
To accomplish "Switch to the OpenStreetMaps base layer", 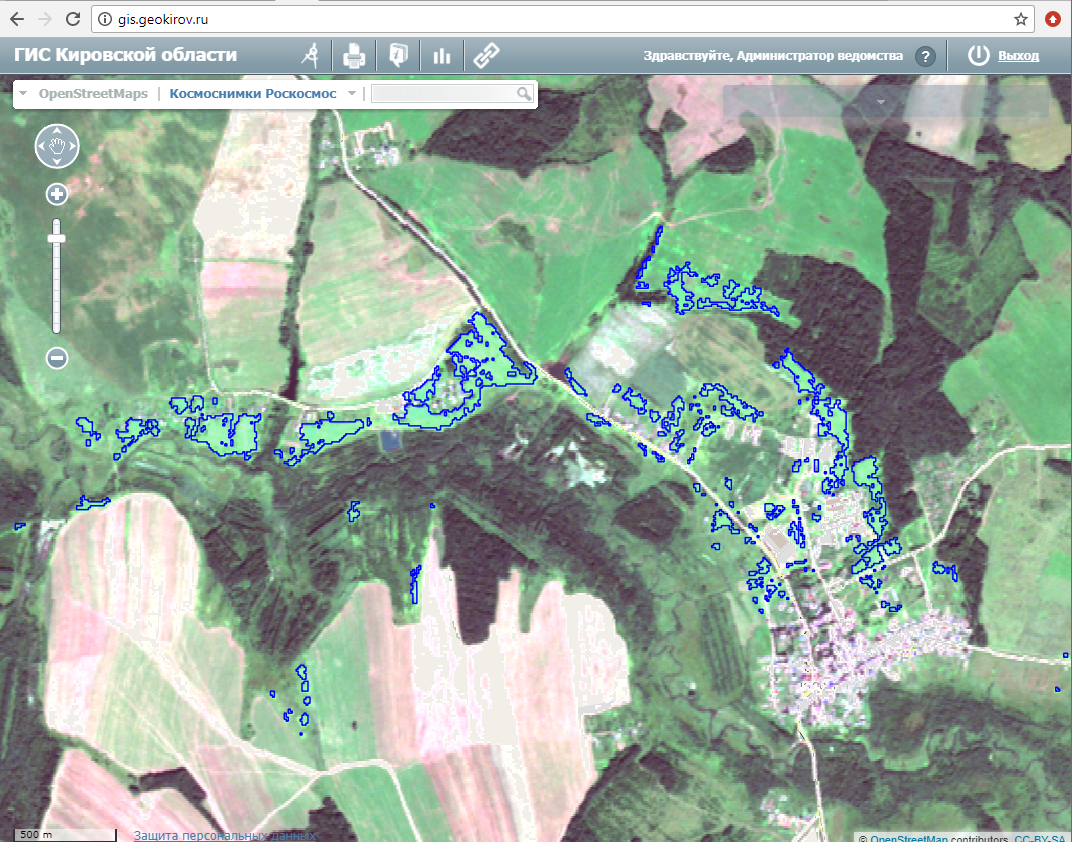I will point(91,94).
